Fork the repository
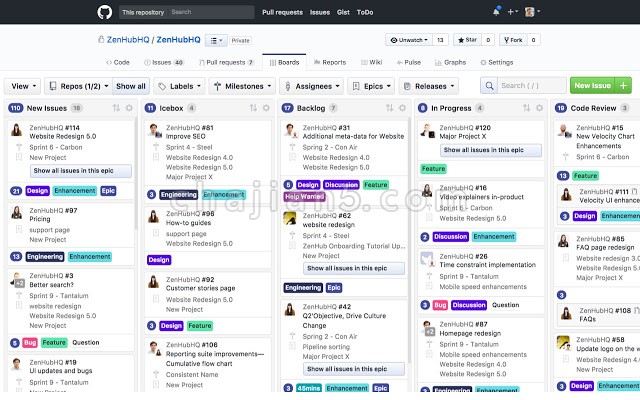The width and height of the screenshot is (640, 400). click(513, 40)
